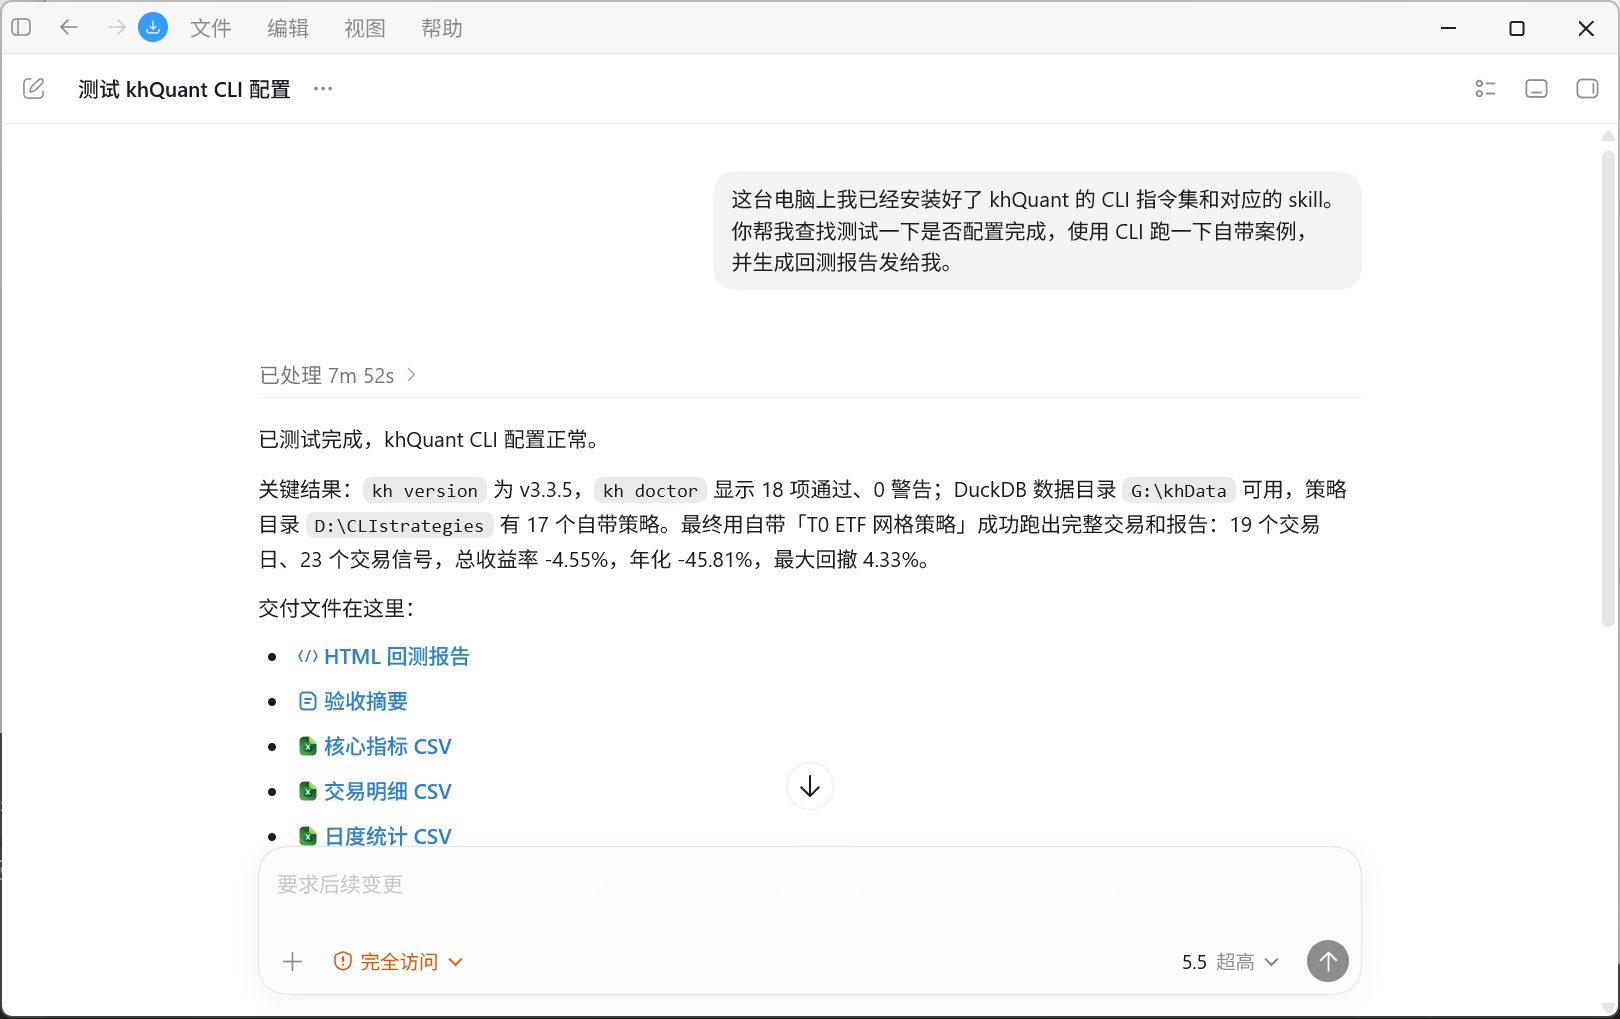Jump to bottom with down arrow button
Image resolution: width=1620 pixels, height=1019 pixels.
810,786
